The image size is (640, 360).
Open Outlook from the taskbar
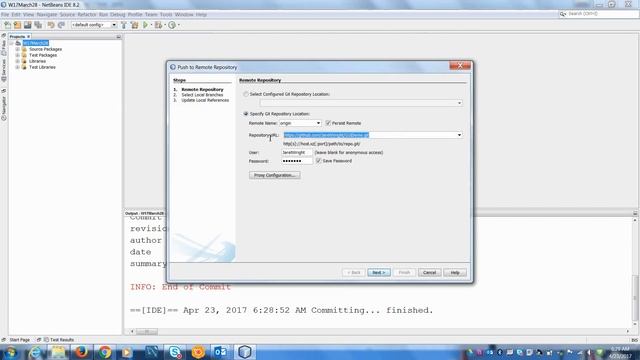tap(221, 351)
